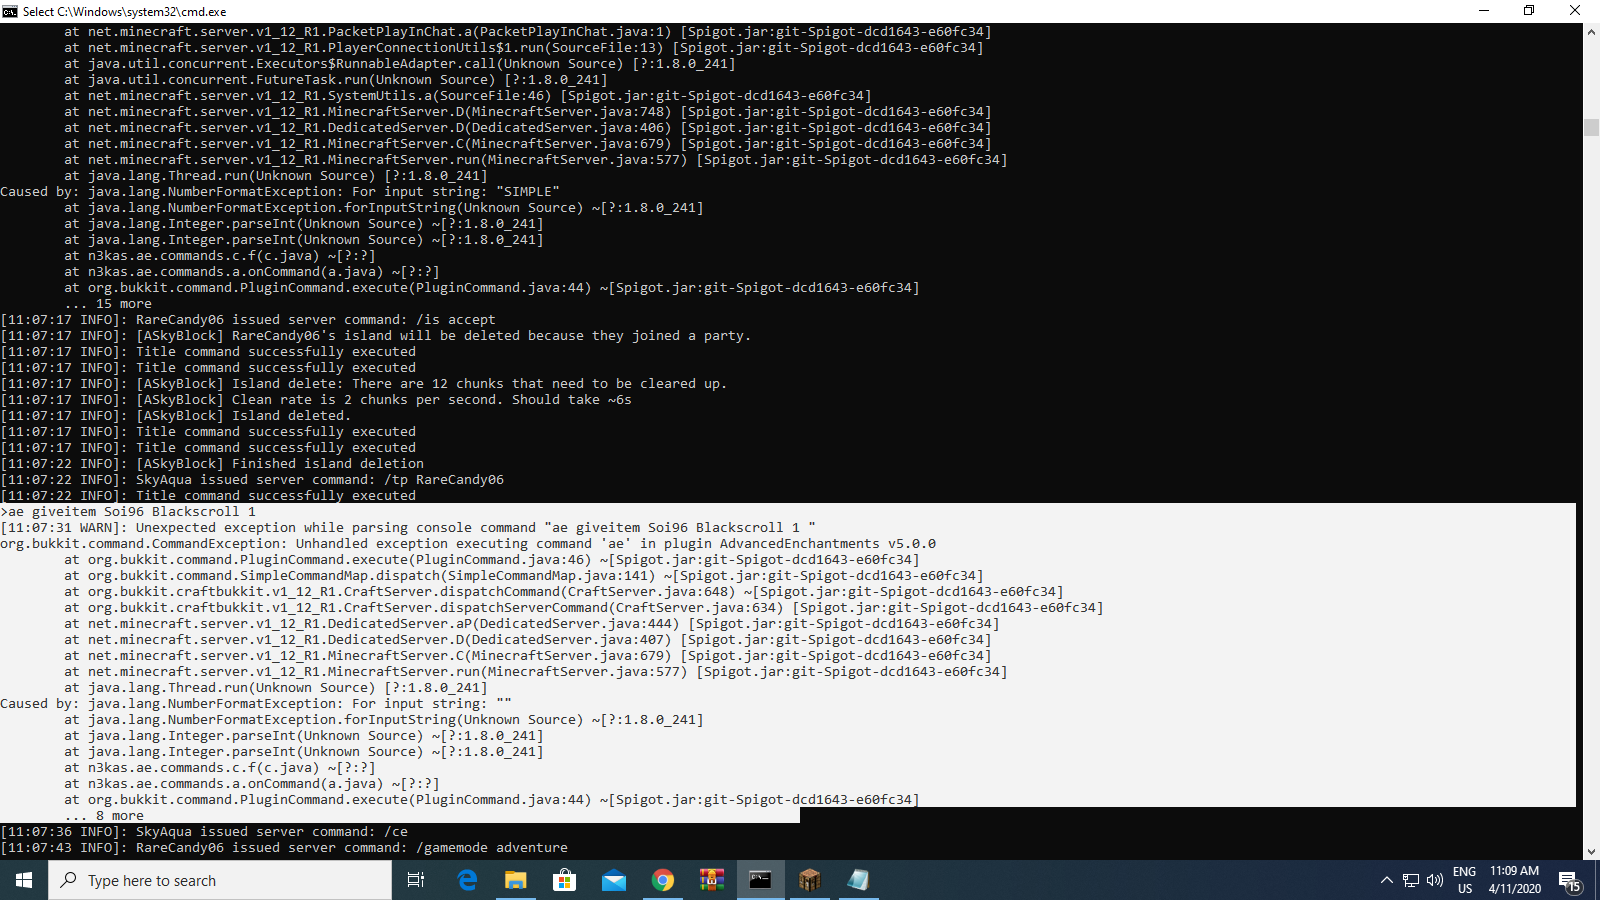This screenshot has width=1600, height=900.
Task: Click the console vertical scrollbar thumb
Action: coord(1591,127)
